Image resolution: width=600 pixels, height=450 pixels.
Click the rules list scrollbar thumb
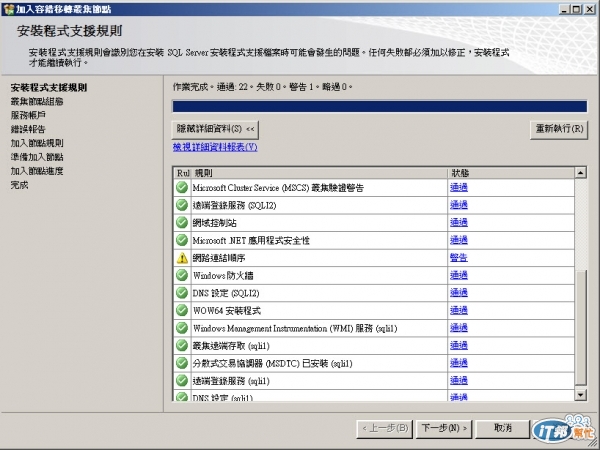[580, 328]
